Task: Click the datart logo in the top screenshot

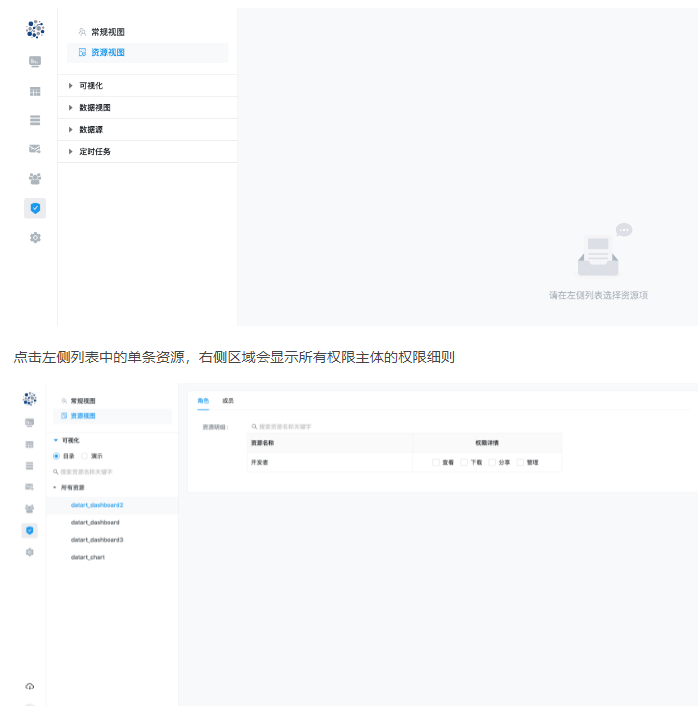Action: [35, 30]
